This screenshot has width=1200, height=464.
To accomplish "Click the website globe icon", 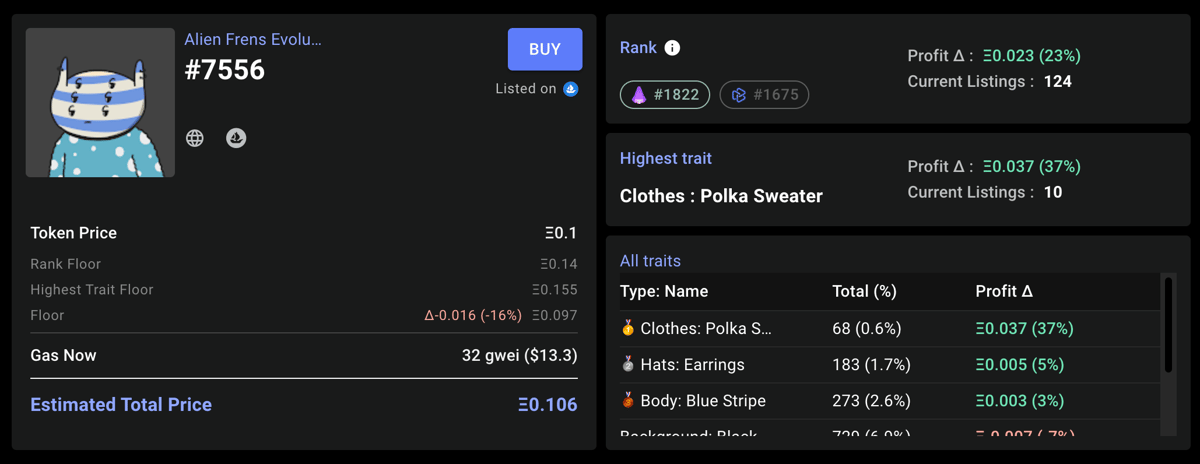I will (x=195, y=138).
